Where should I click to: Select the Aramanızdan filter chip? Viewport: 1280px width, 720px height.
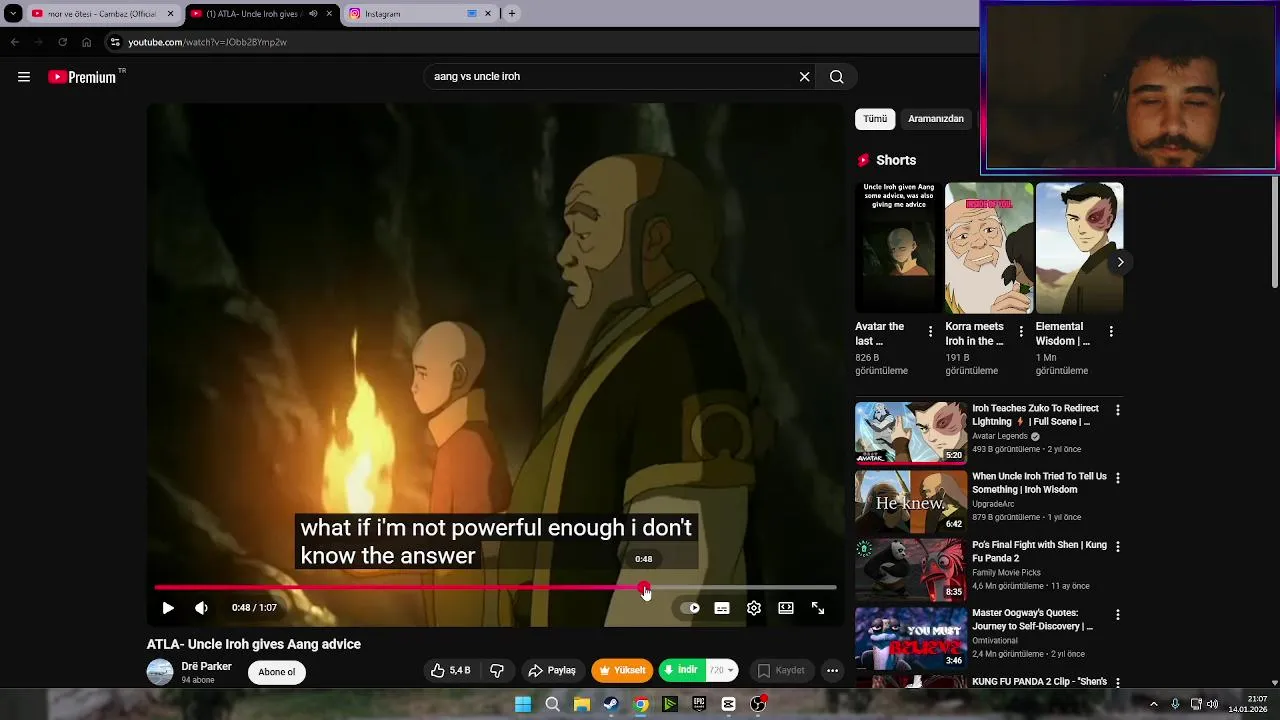point(936,119)
